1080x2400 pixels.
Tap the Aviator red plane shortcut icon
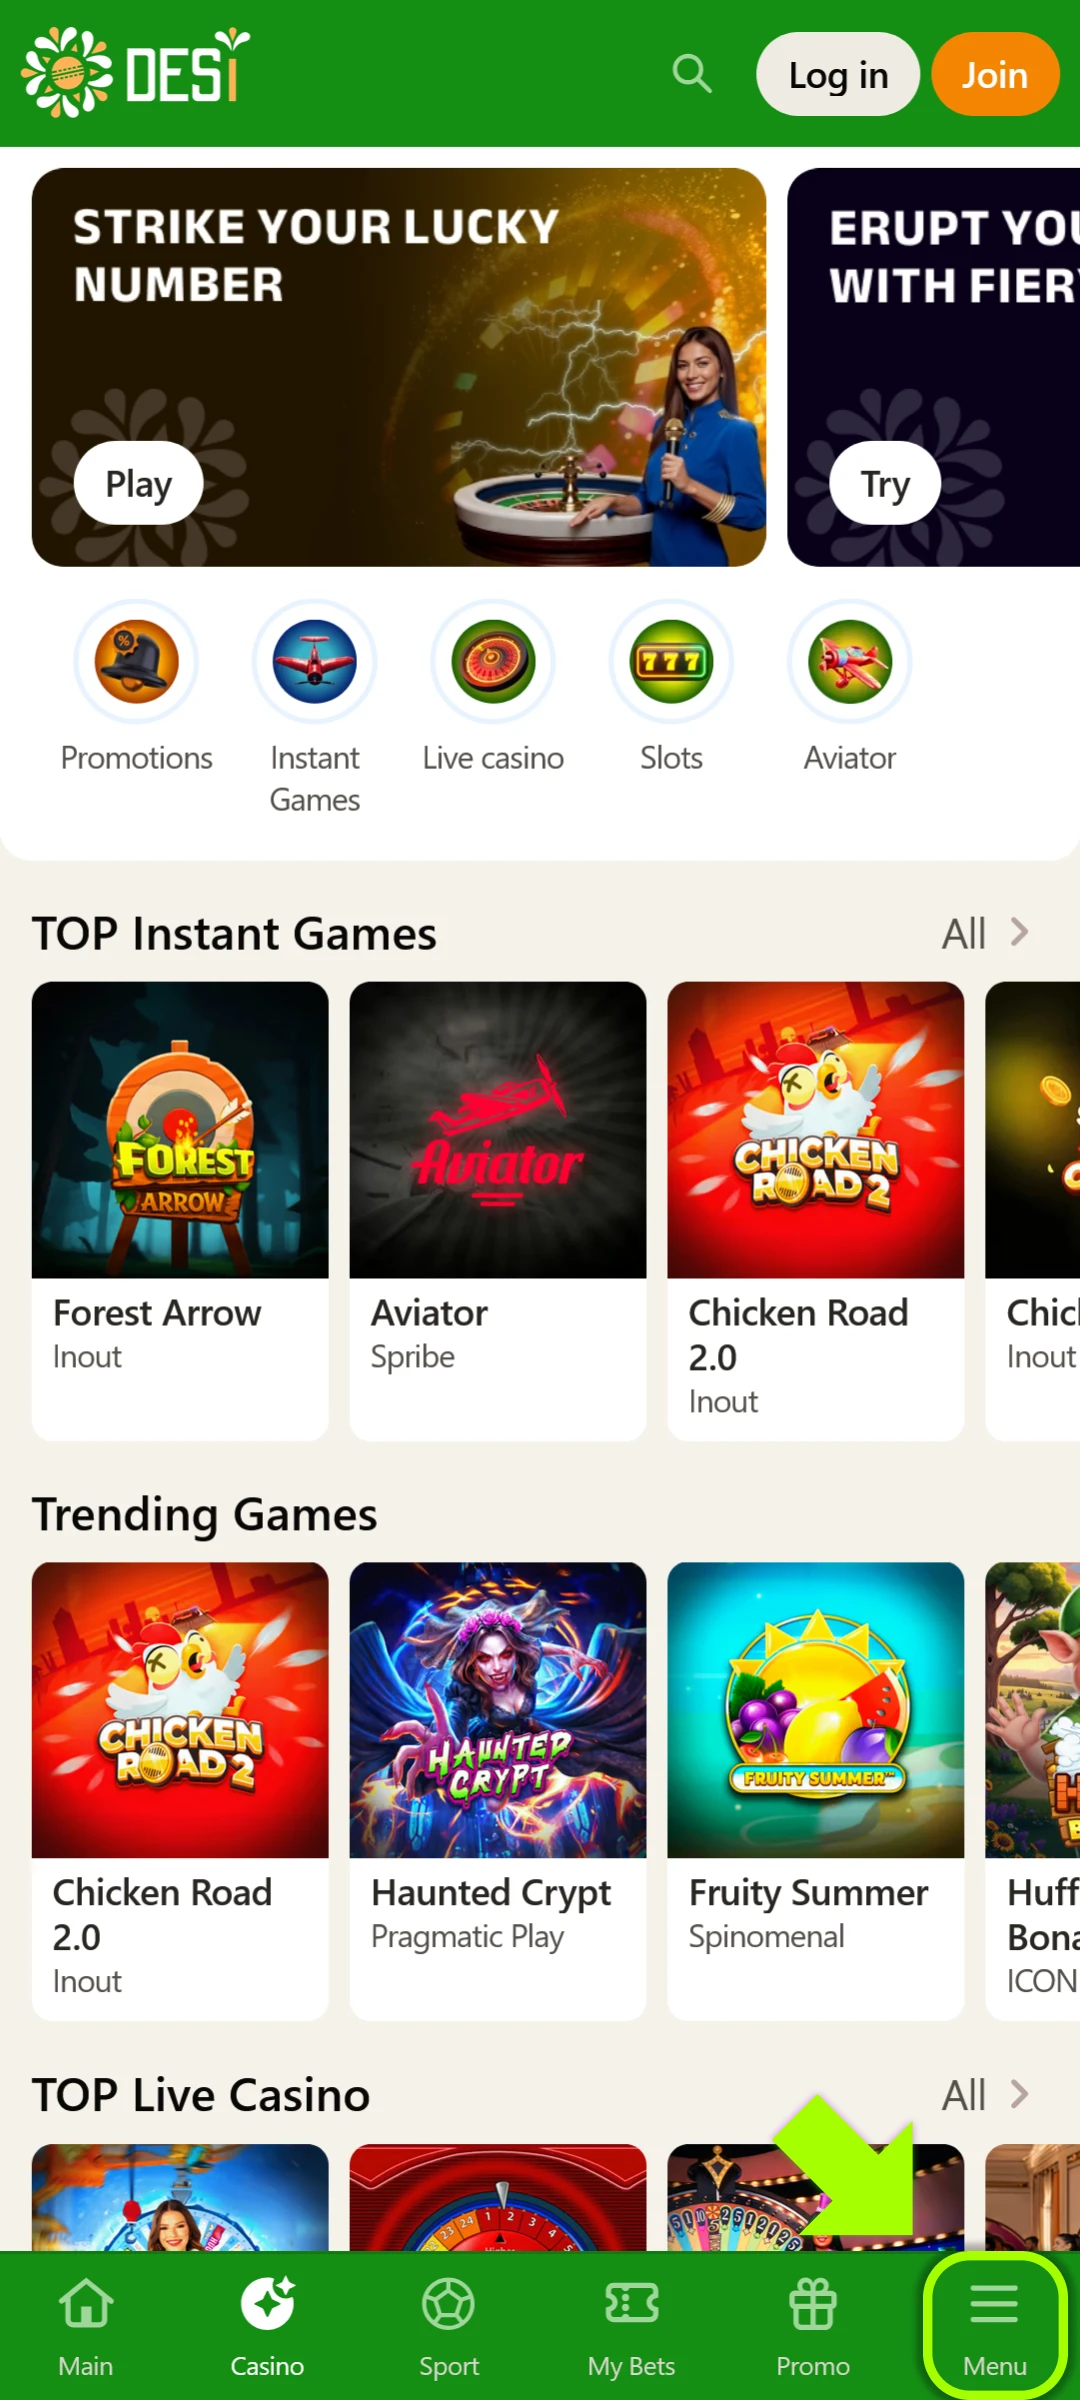click(x=850, y=661)
